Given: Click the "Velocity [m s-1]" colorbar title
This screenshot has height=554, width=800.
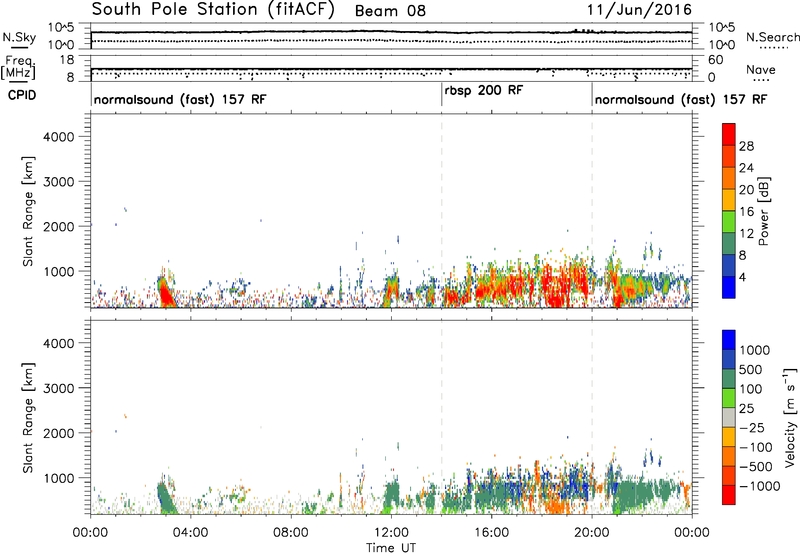Looking at the screenshot, I should coord(790,417).
